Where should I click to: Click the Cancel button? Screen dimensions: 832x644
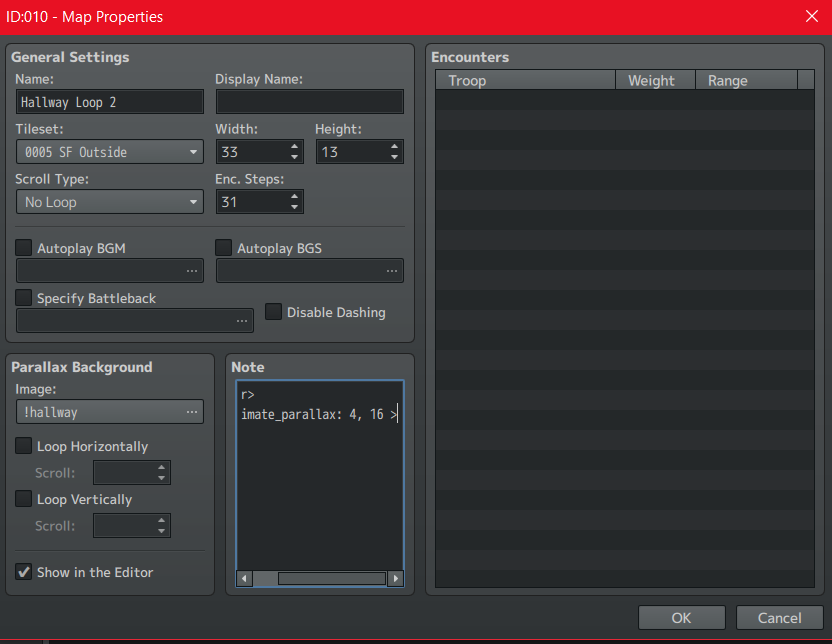tap(779, 618)
